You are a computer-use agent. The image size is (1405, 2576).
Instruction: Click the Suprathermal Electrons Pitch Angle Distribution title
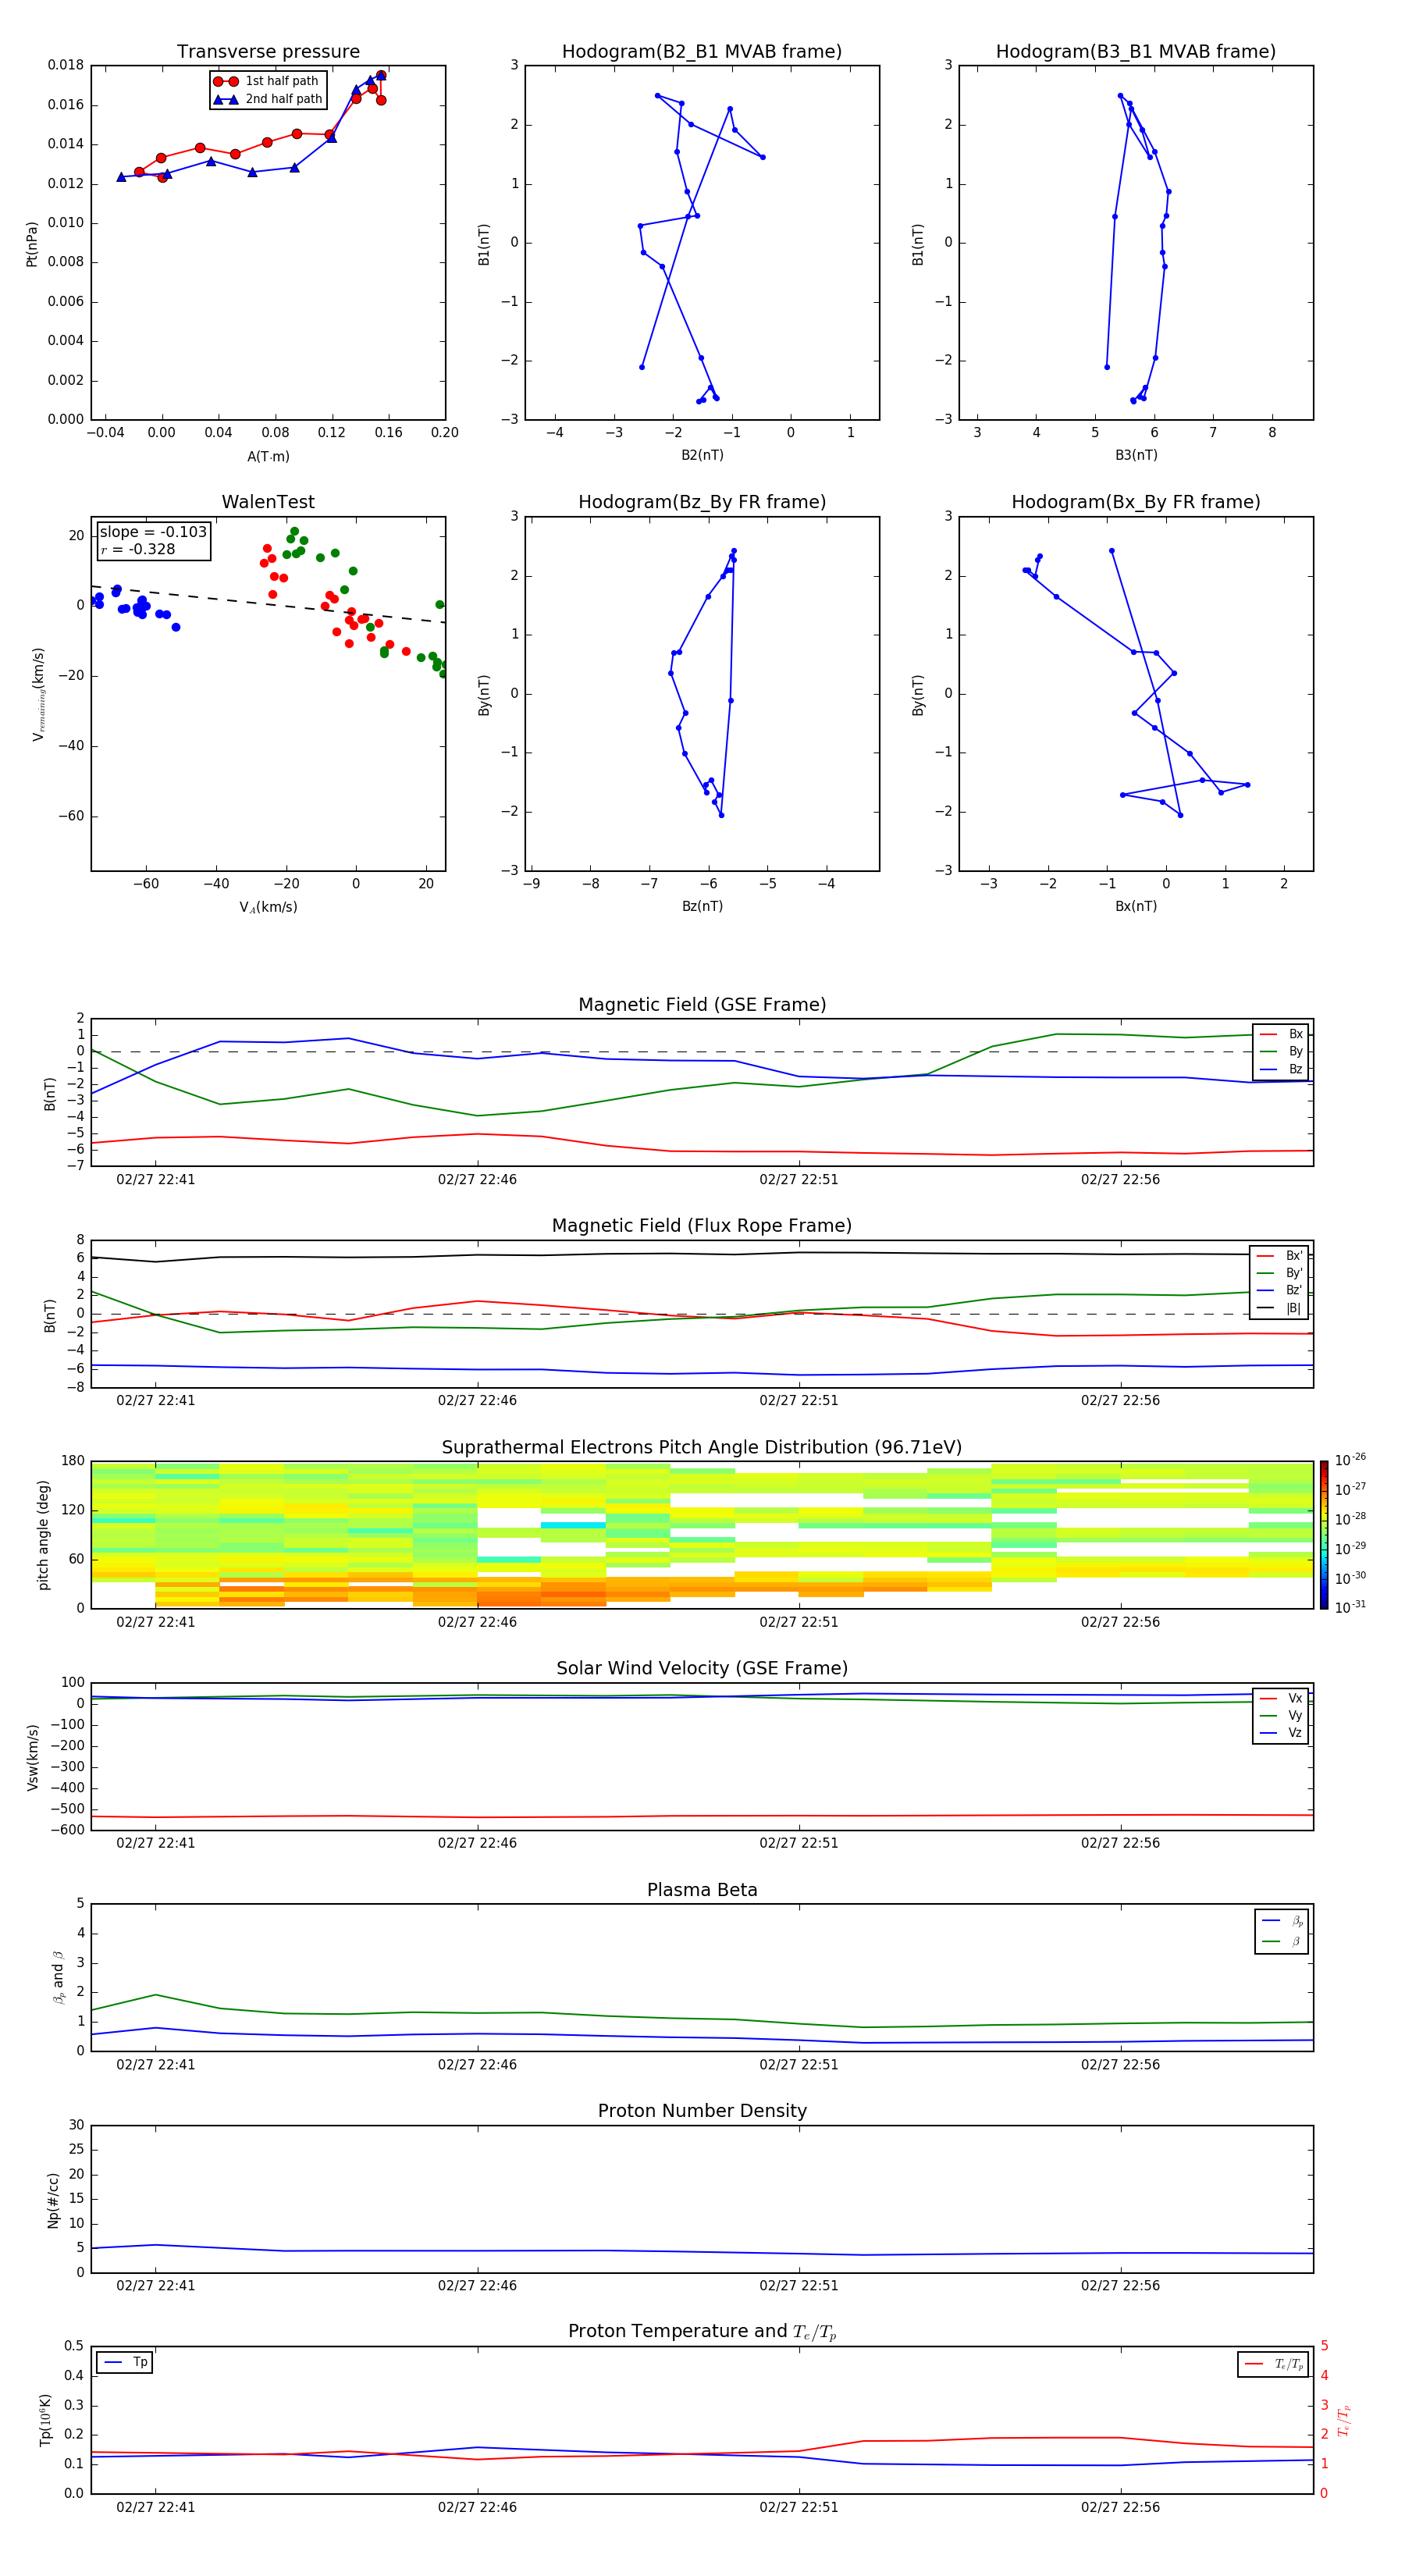(x=702, y=1448)
